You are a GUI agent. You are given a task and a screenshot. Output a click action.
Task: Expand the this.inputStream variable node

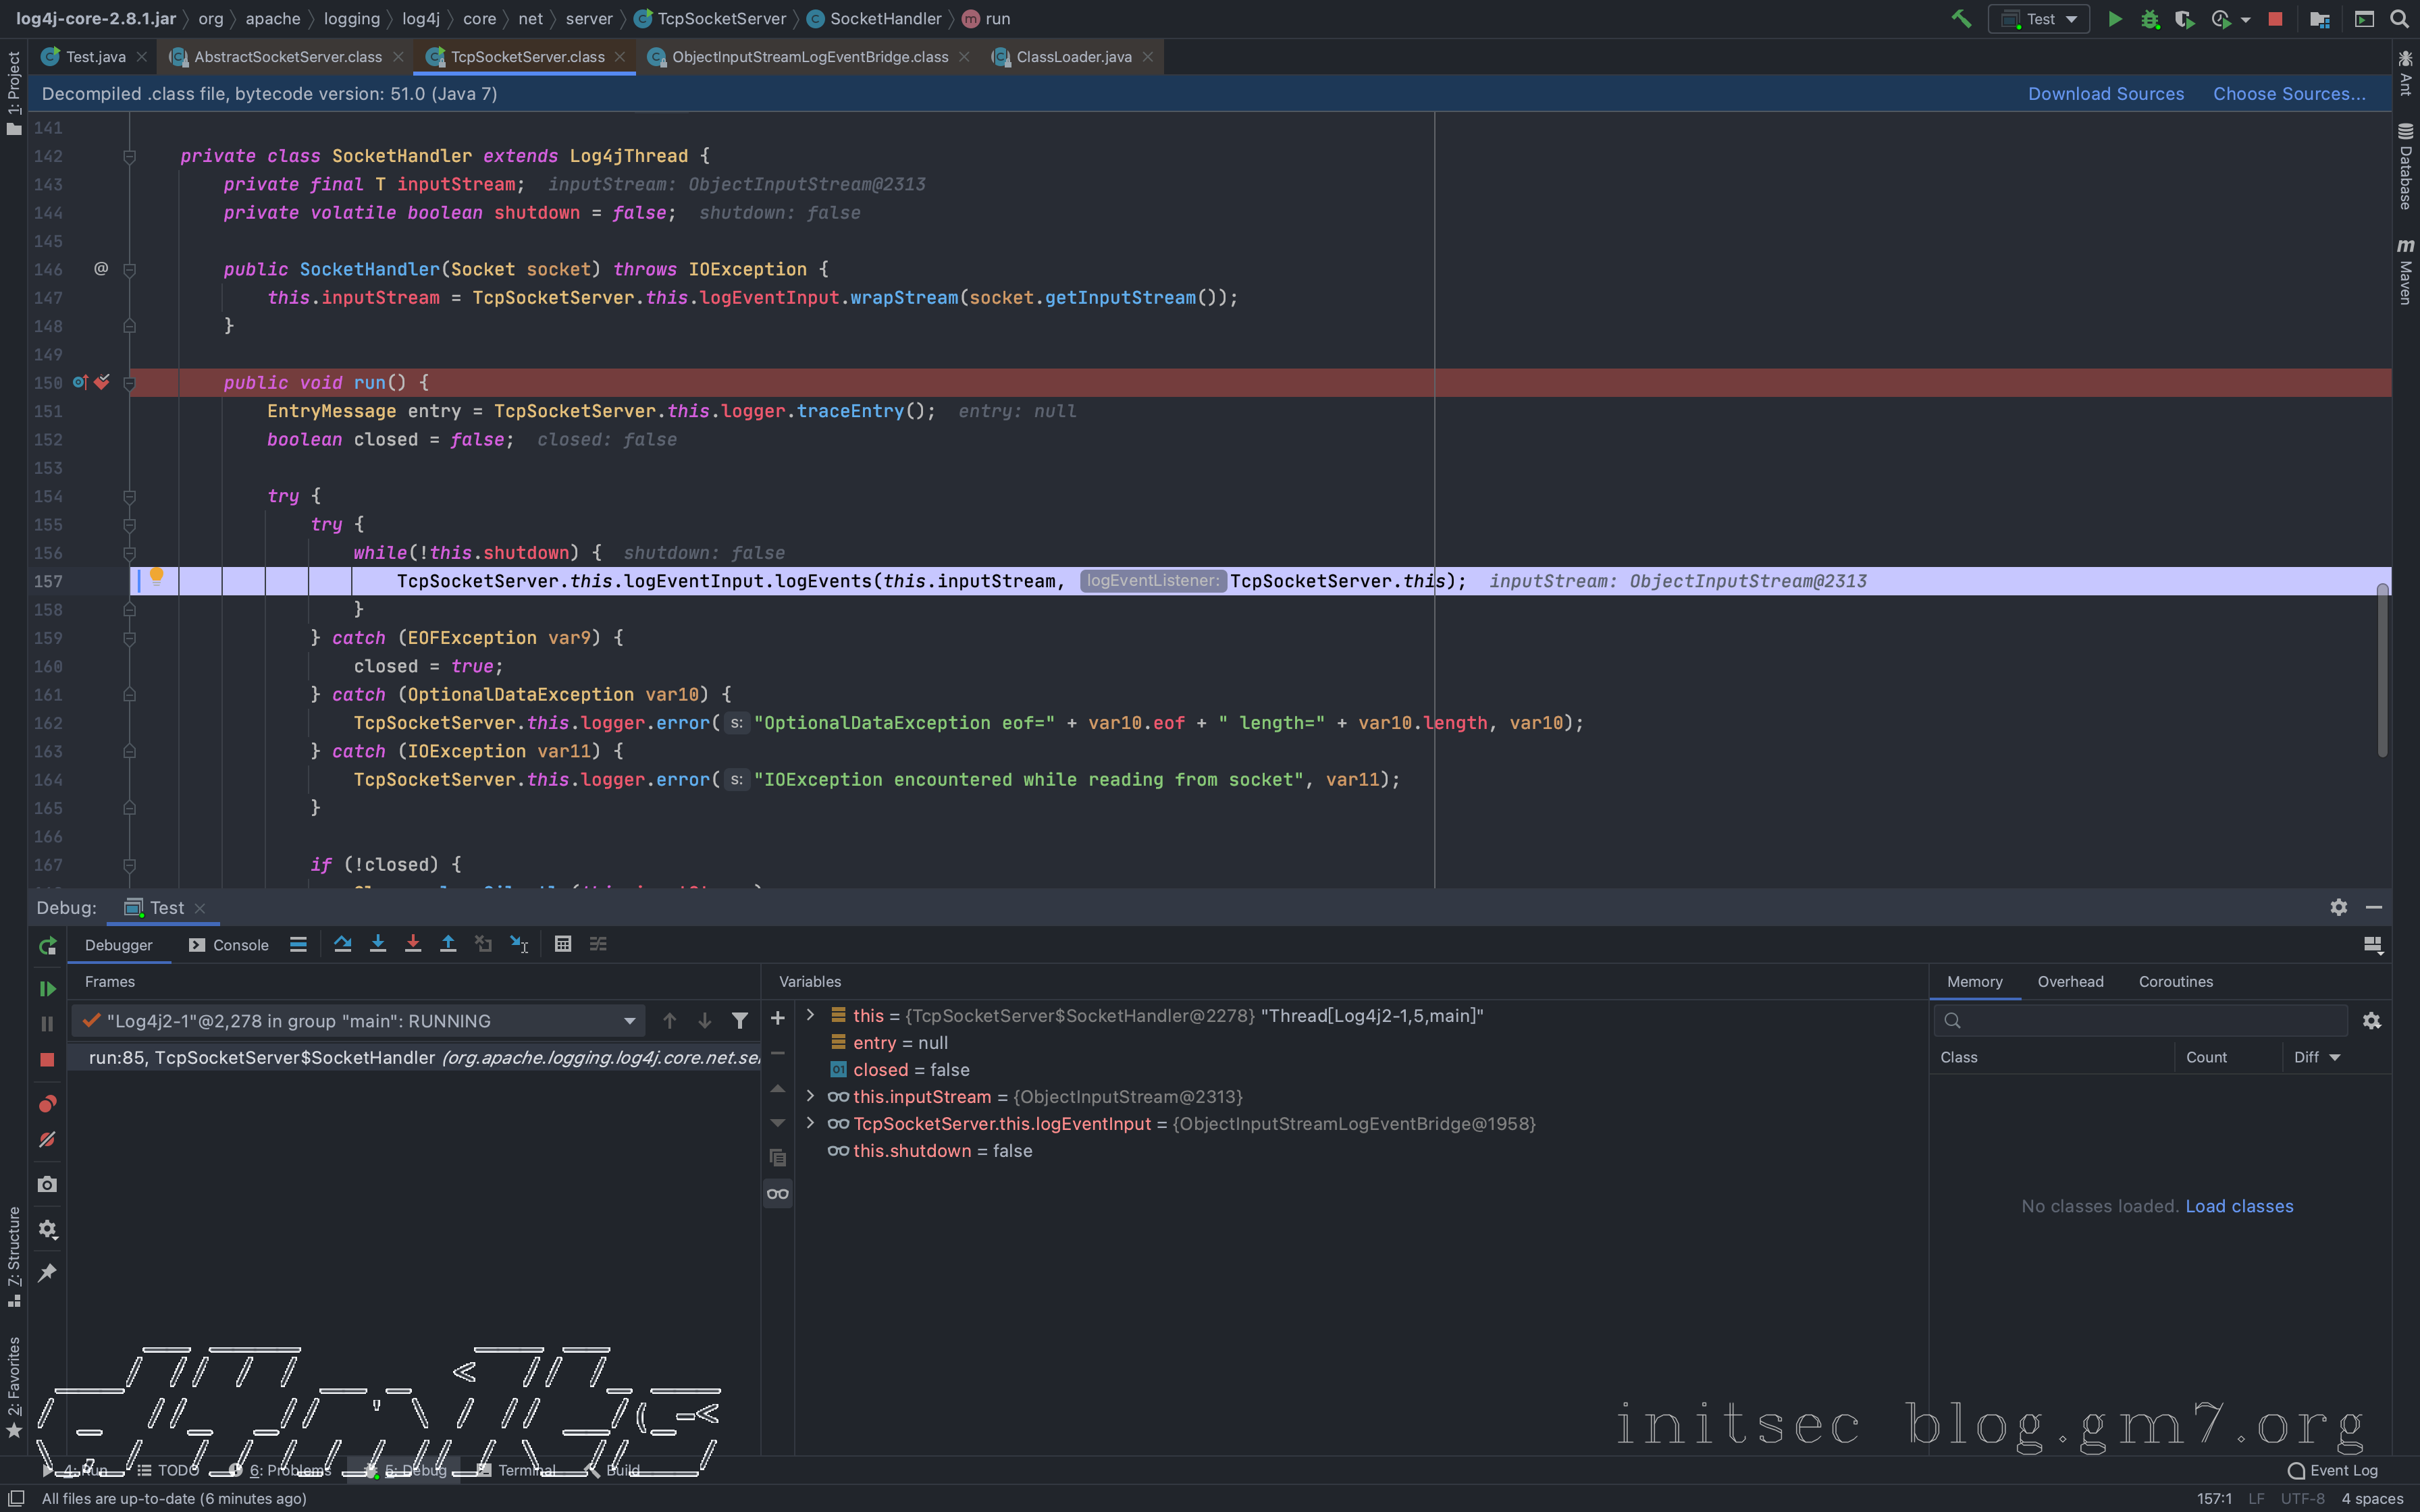point(810,1096)
